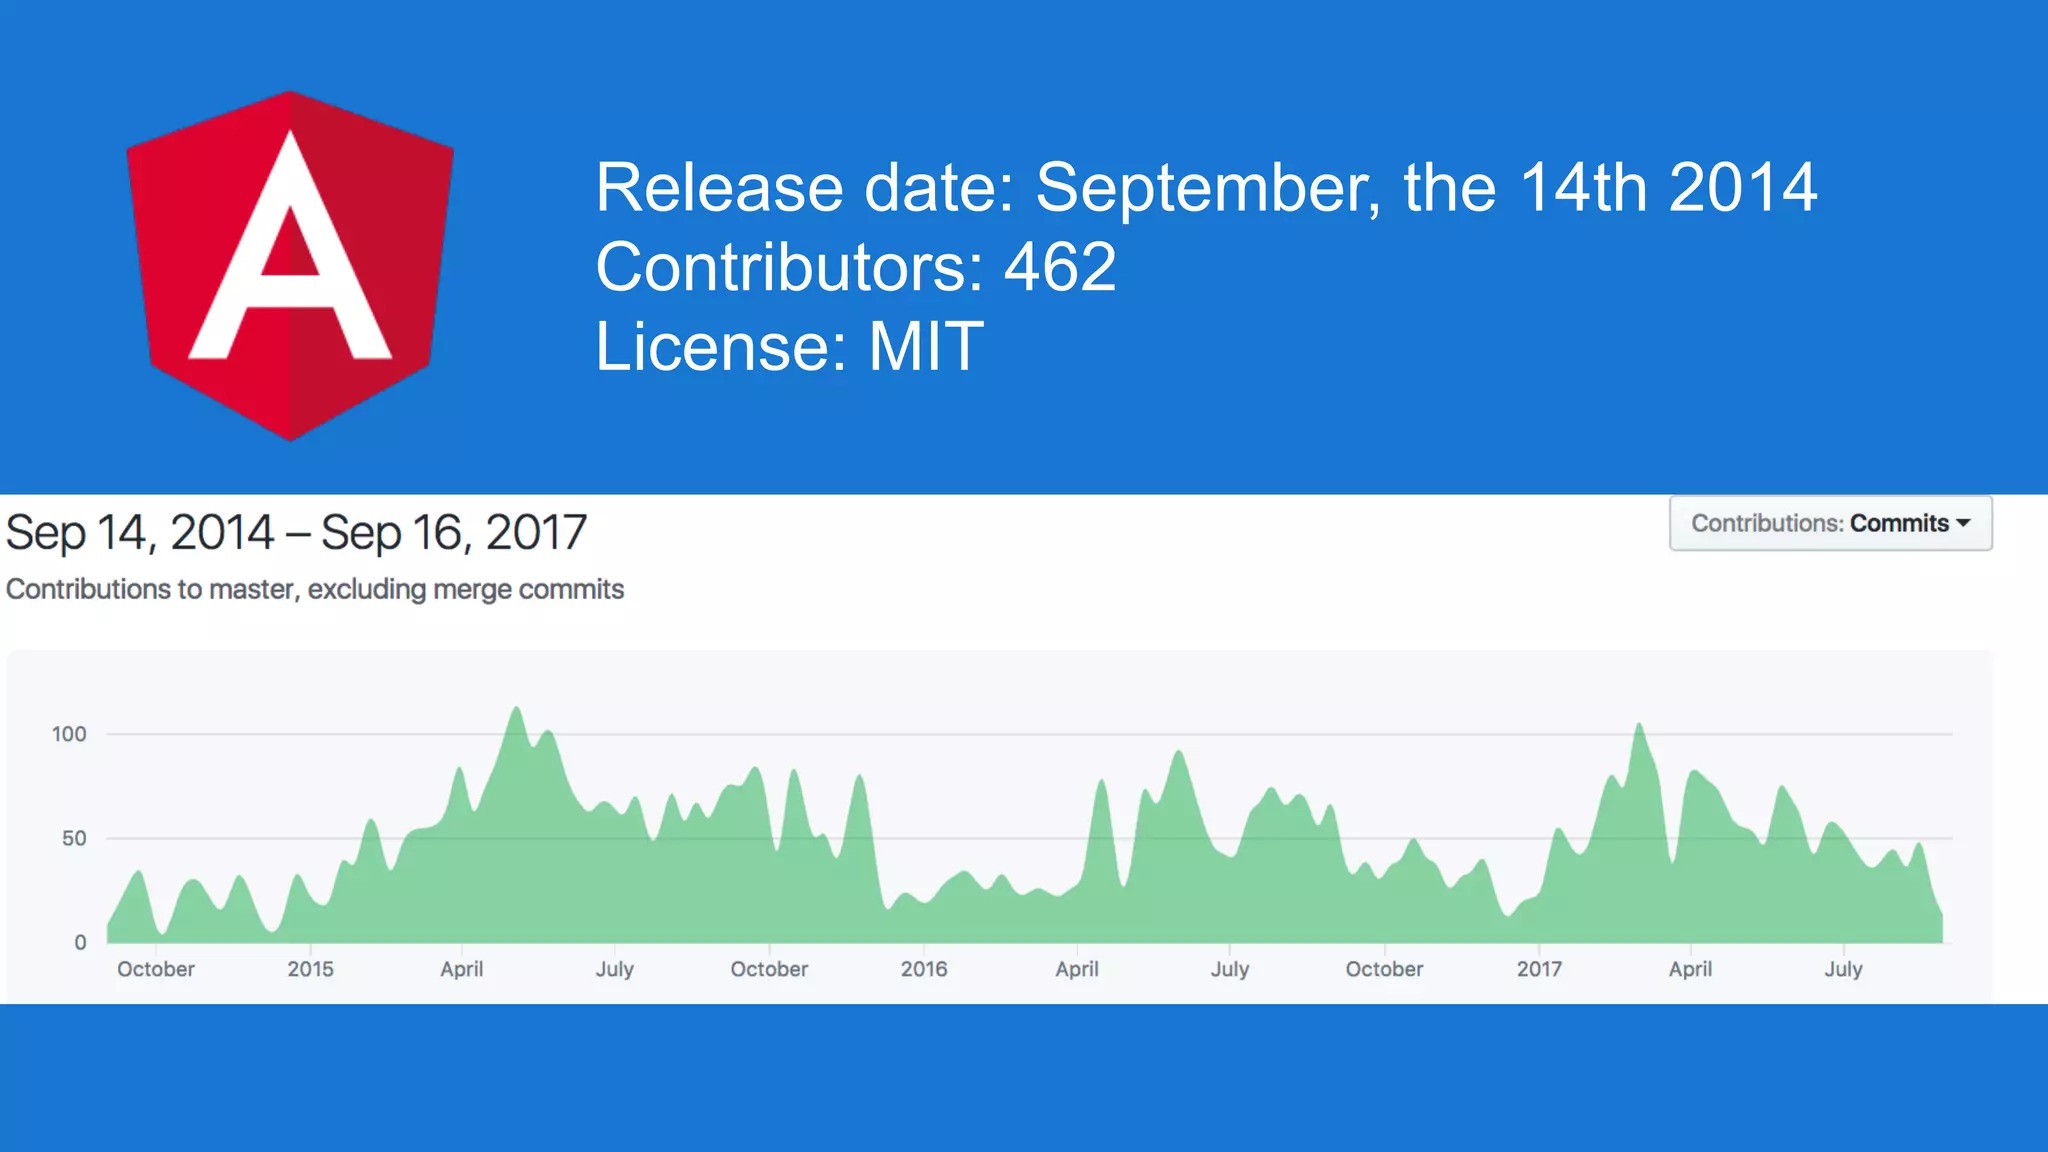Click the highest commit peak in mid-2015
This screenshot has width=2048, height=1152.
[516, 712]
